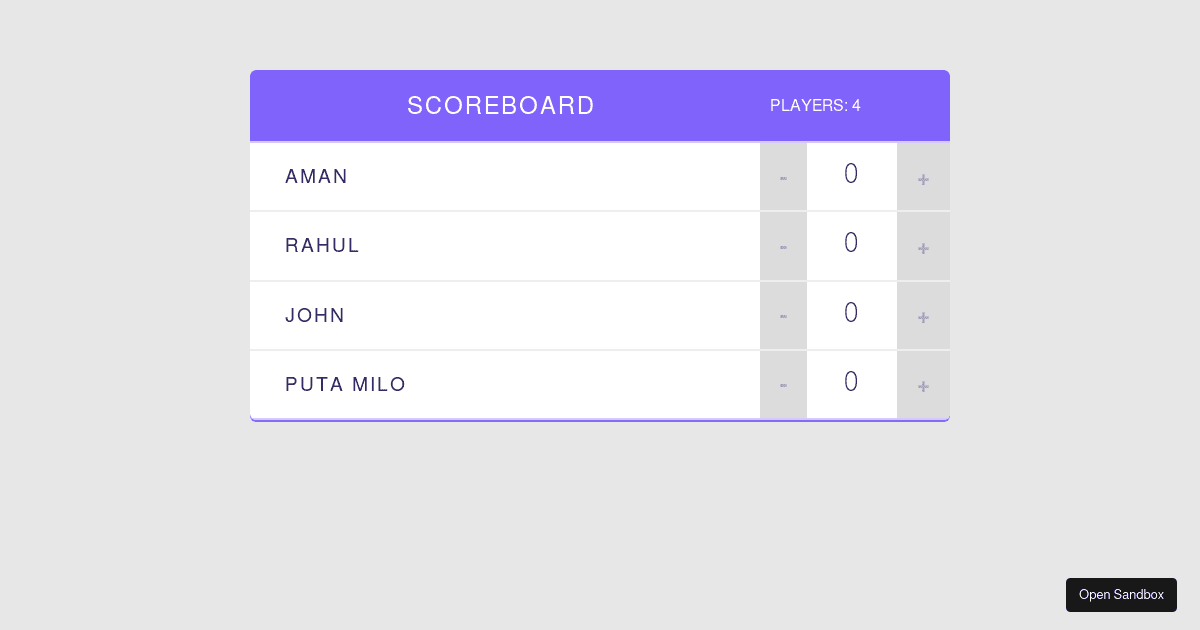The image size is (1200, 630).
Task: Click John's score display
Action: coord(851,314)
